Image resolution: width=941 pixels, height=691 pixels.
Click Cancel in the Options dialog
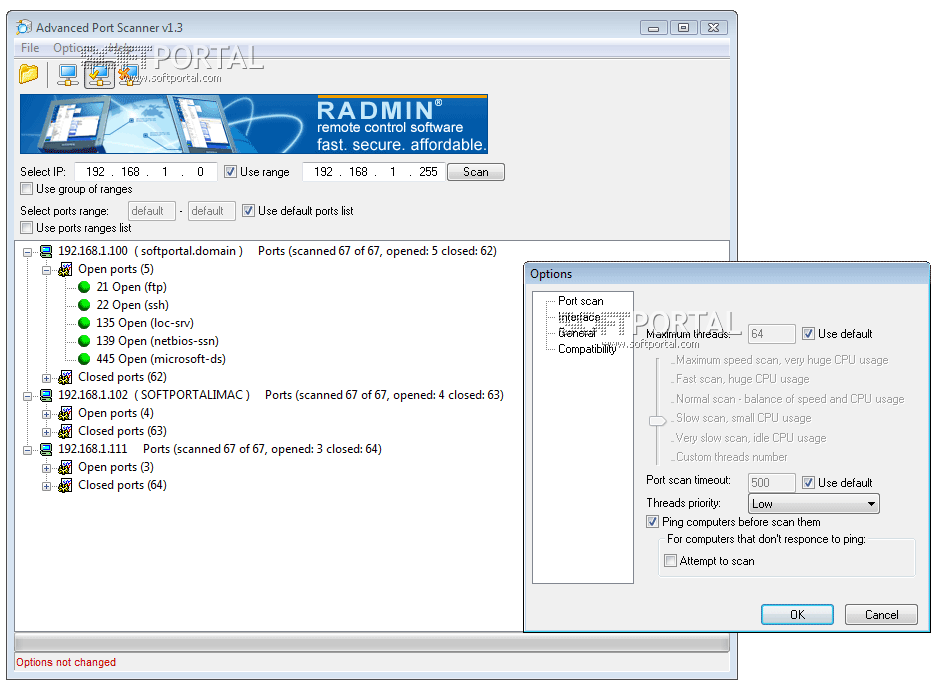(881, 614)
